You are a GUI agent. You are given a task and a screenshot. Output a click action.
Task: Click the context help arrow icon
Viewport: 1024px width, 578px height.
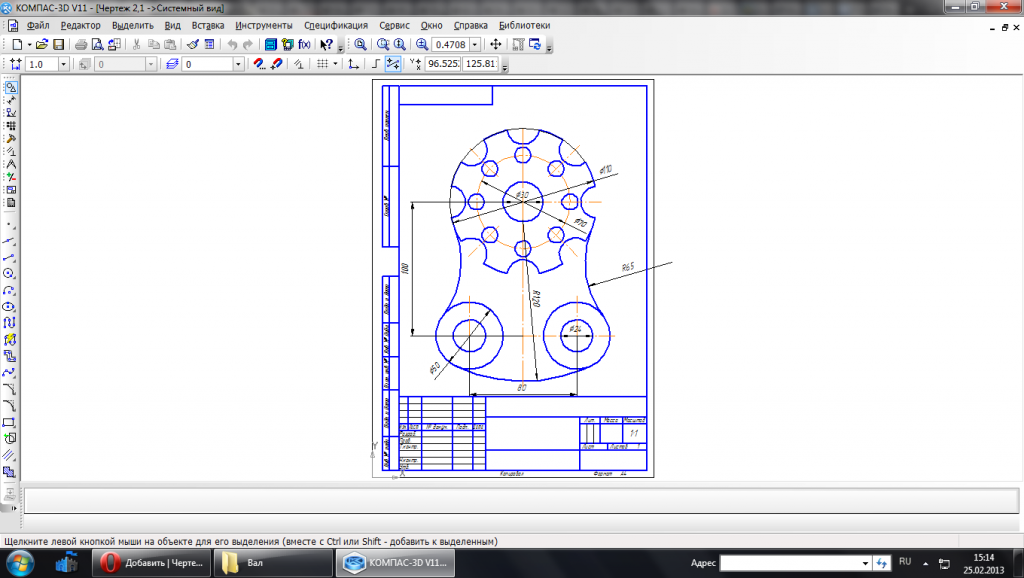click(327, 44)
